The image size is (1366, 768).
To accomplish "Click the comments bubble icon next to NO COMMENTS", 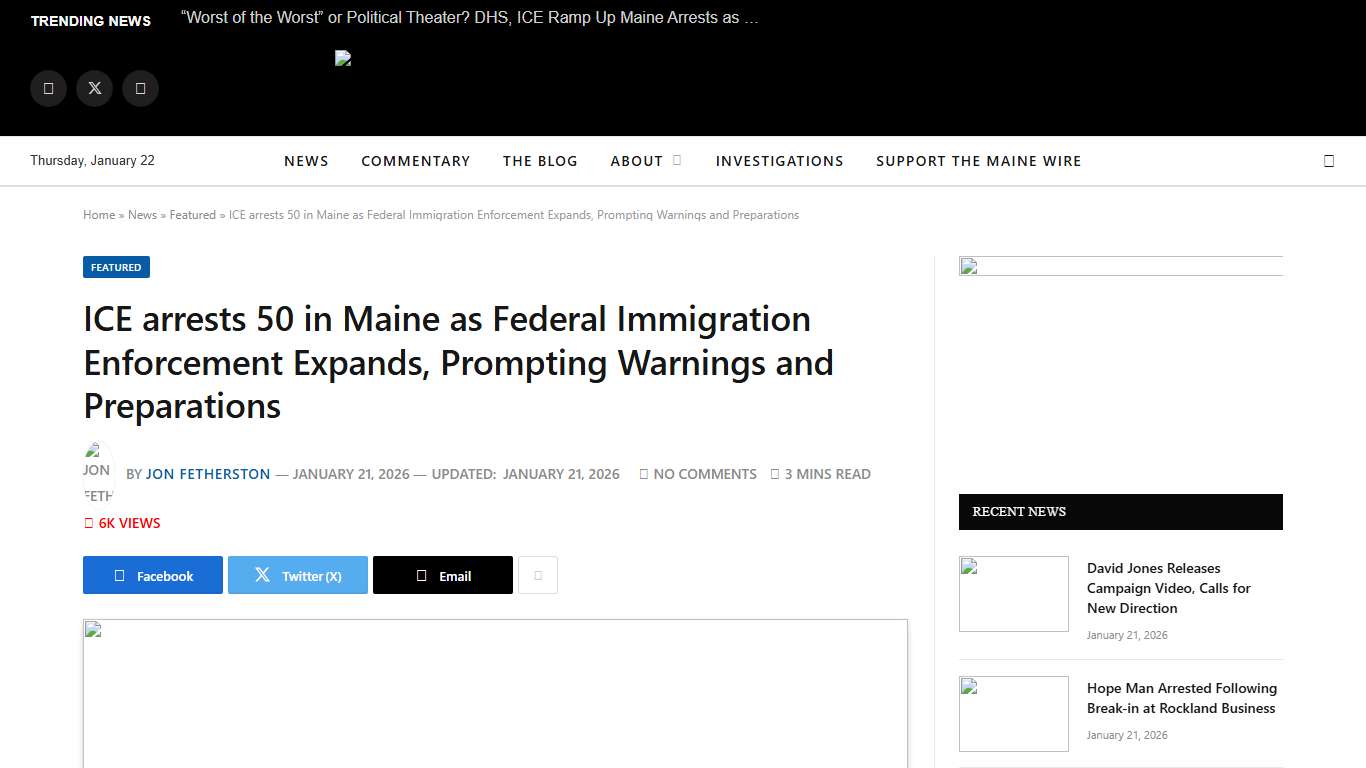I will [643, 473].
